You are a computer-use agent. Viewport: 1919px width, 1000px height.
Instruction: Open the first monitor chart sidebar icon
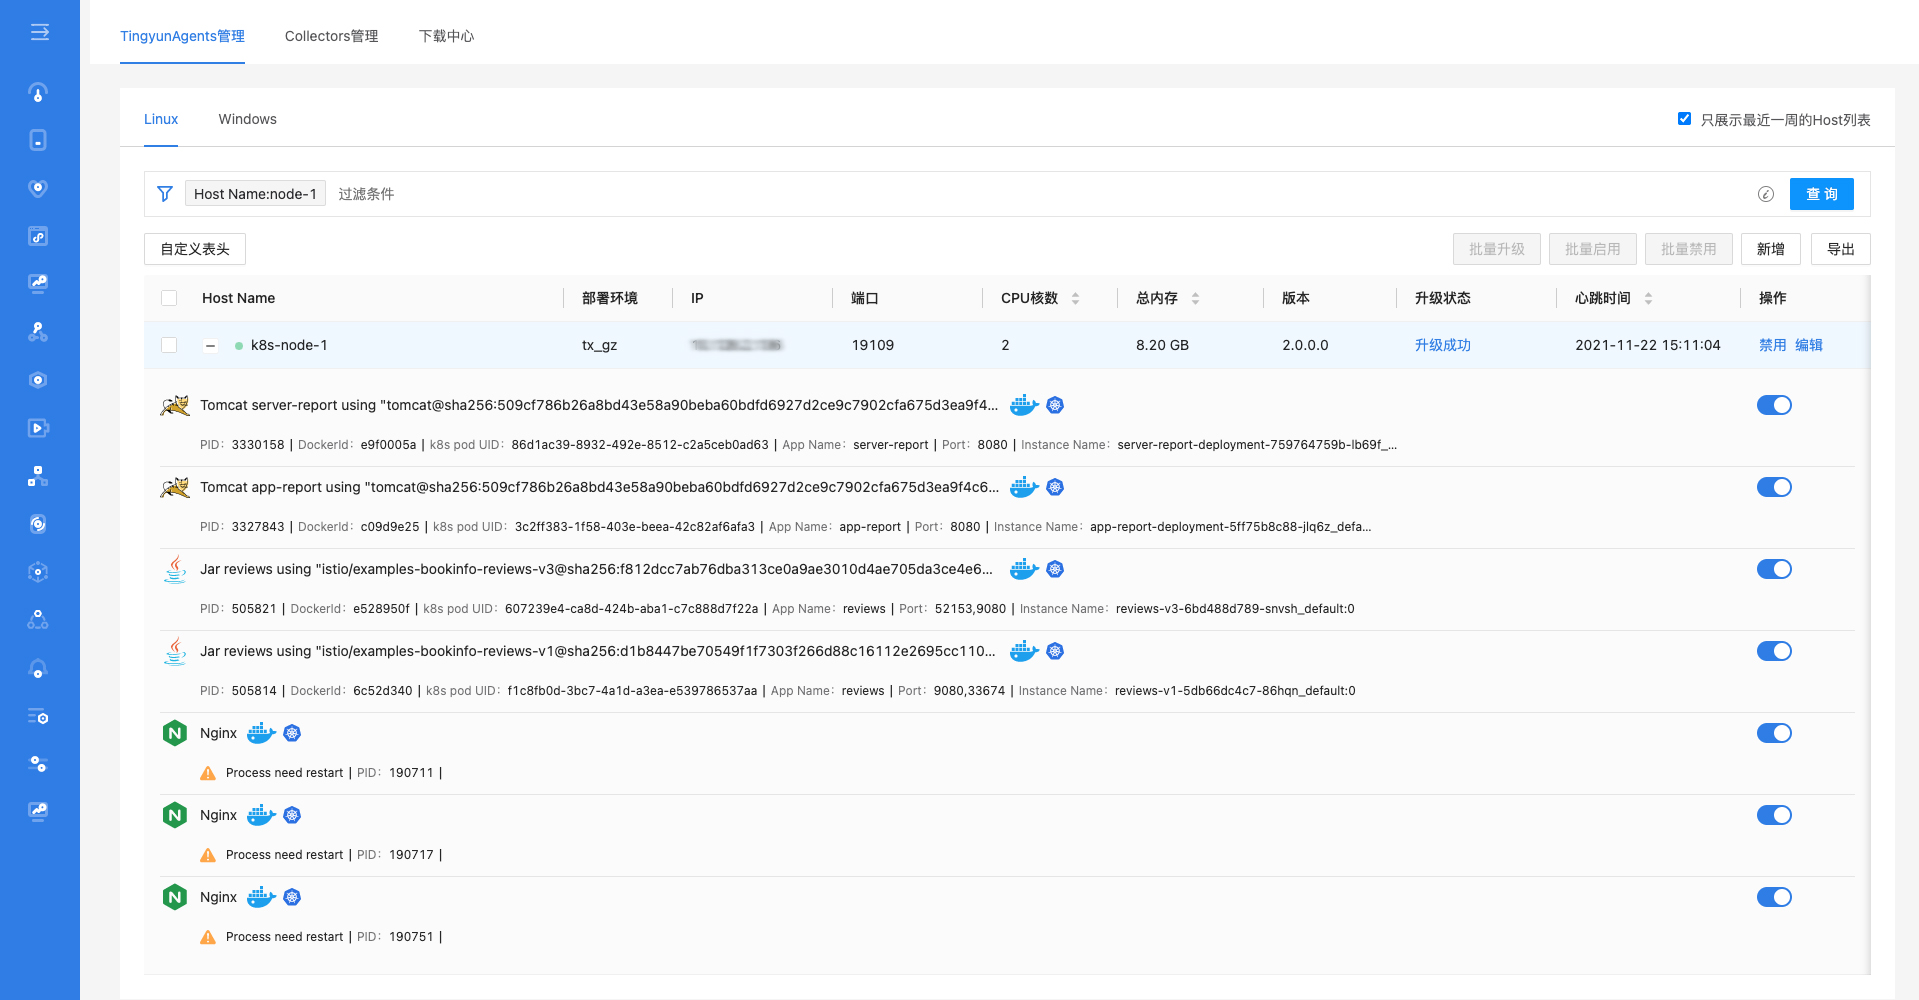38,283
